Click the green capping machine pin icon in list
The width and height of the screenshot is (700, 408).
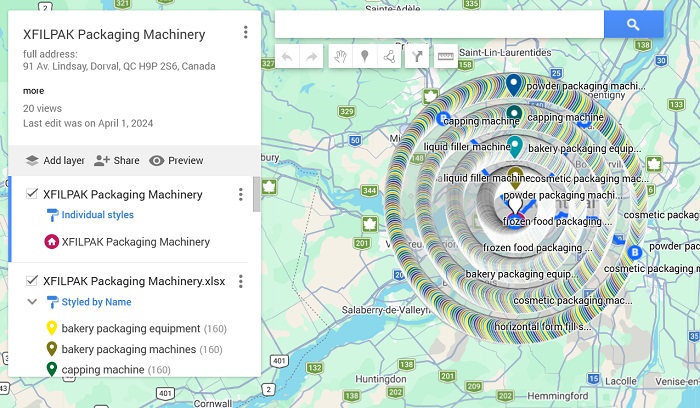click(x=52, y=369)
